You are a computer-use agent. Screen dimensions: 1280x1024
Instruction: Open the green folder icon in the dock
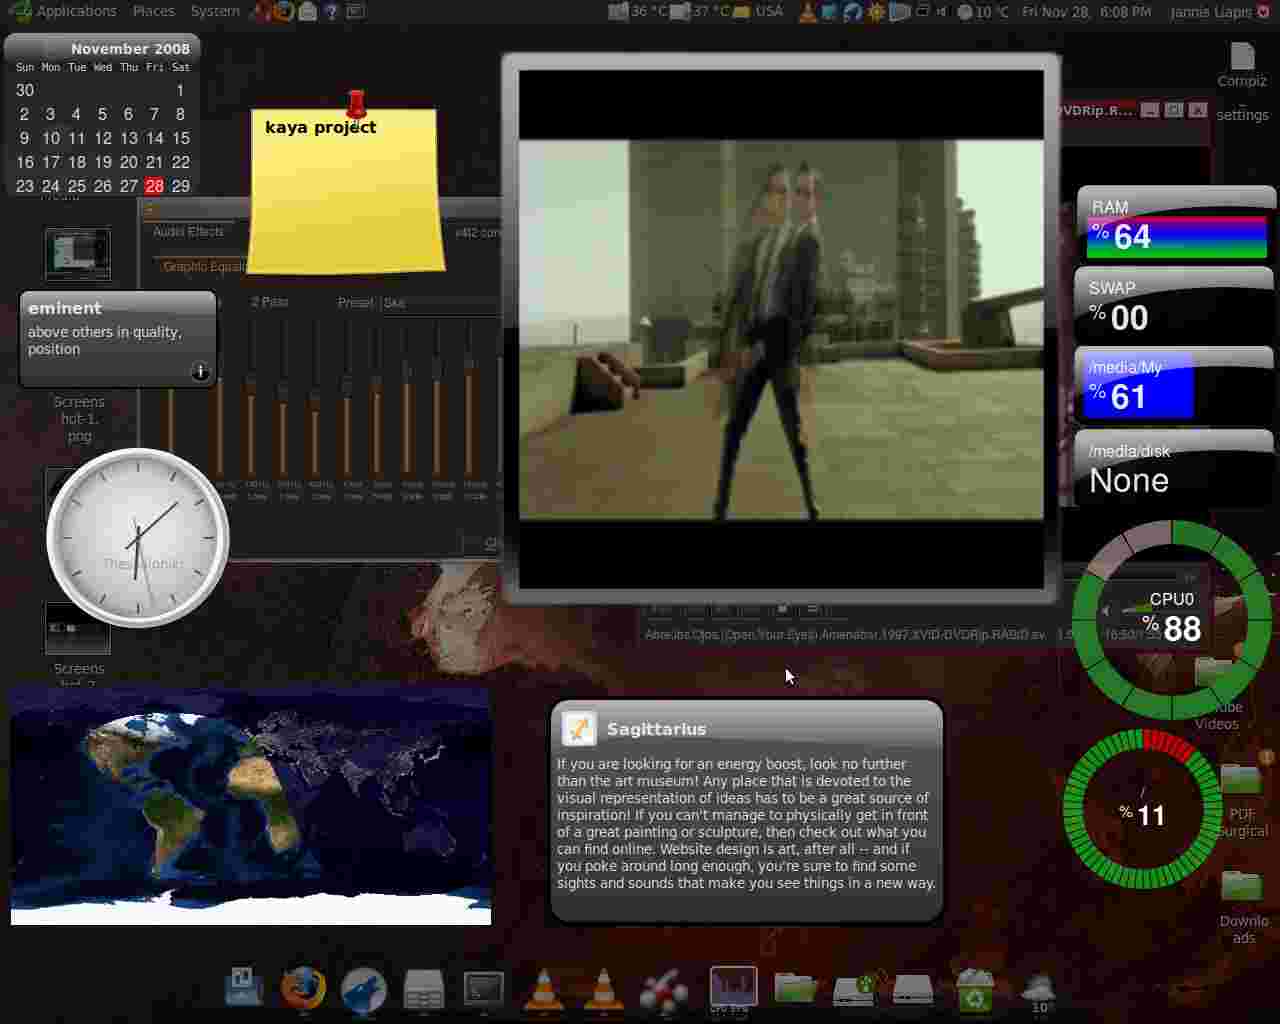[x=795, y=989]
